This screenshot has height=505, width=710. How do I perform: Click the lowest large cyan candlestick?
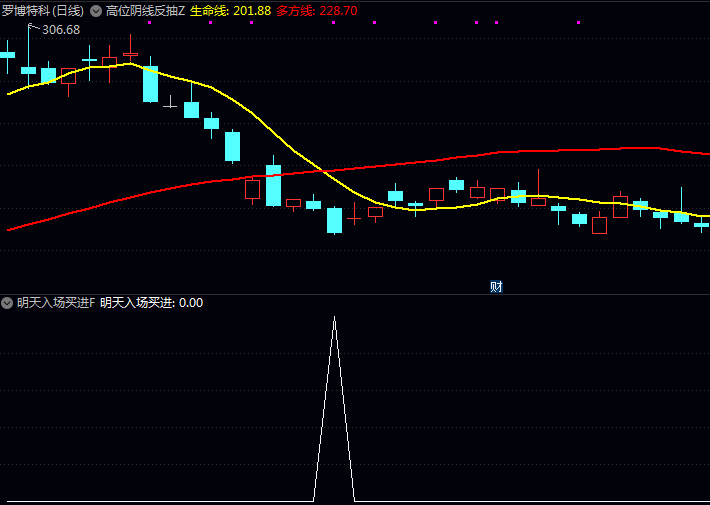tap(334, 220)
